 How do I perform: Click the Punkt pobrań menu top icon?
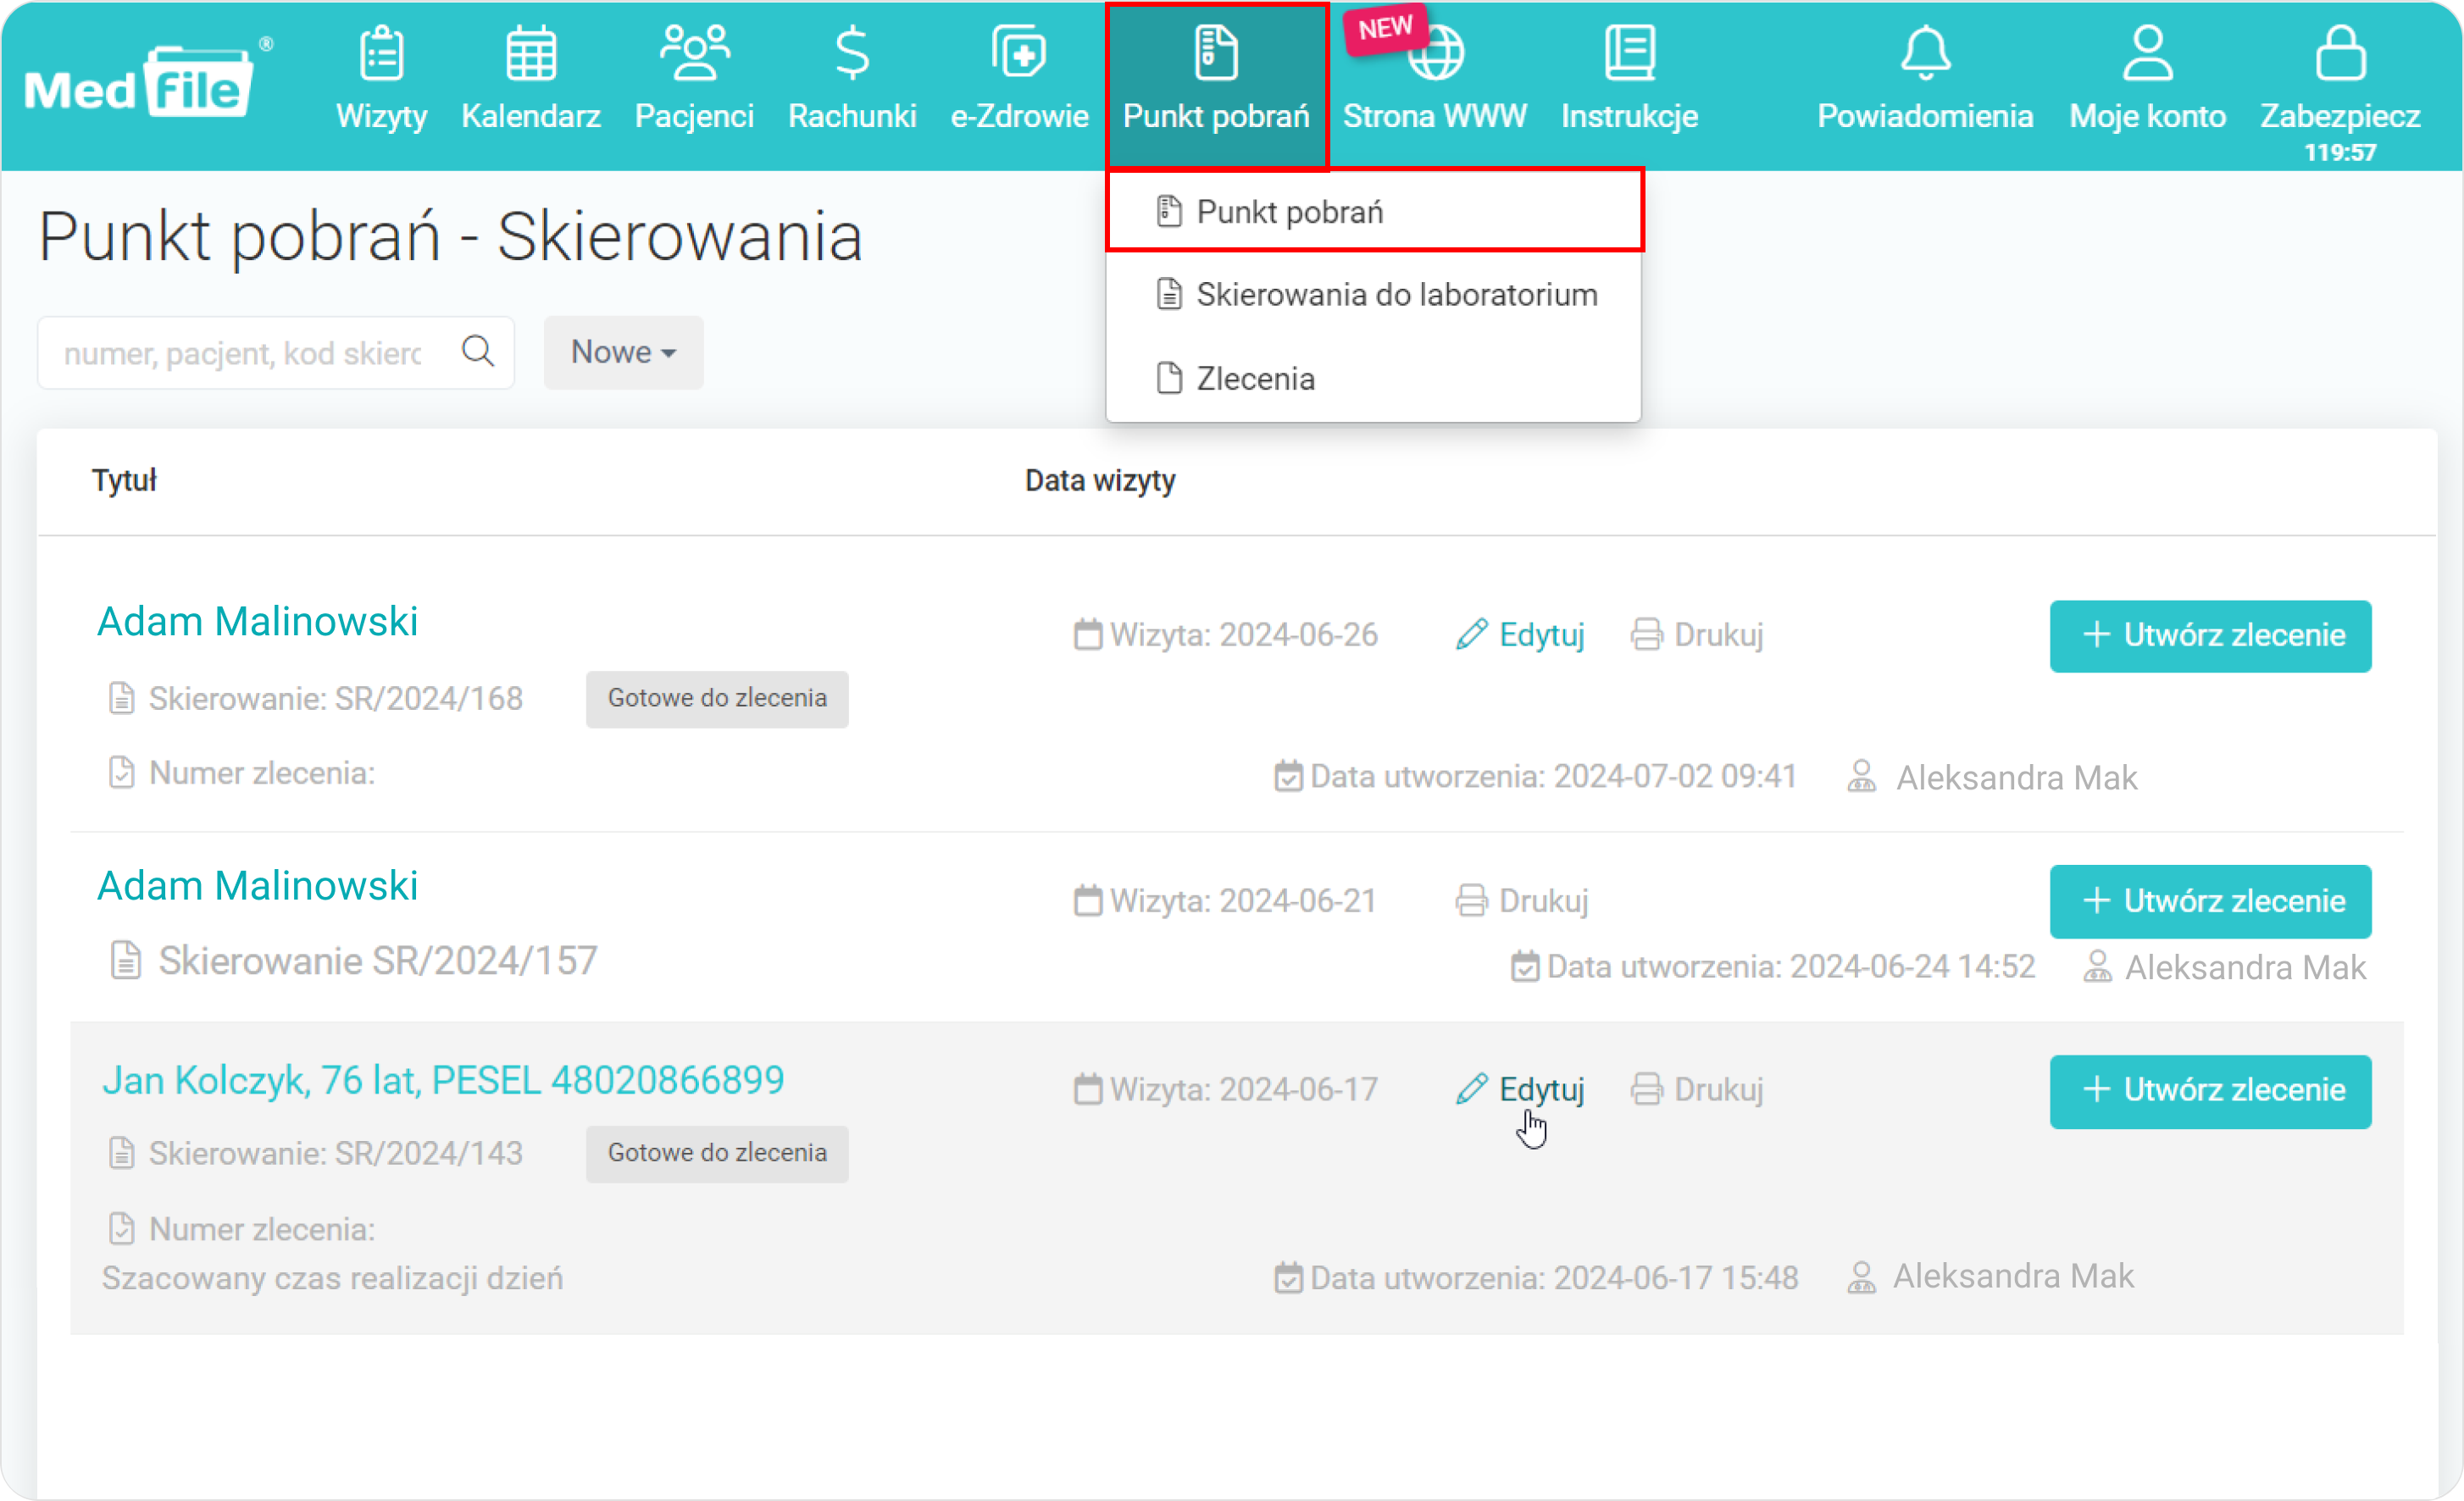[x=1216, y=53]
